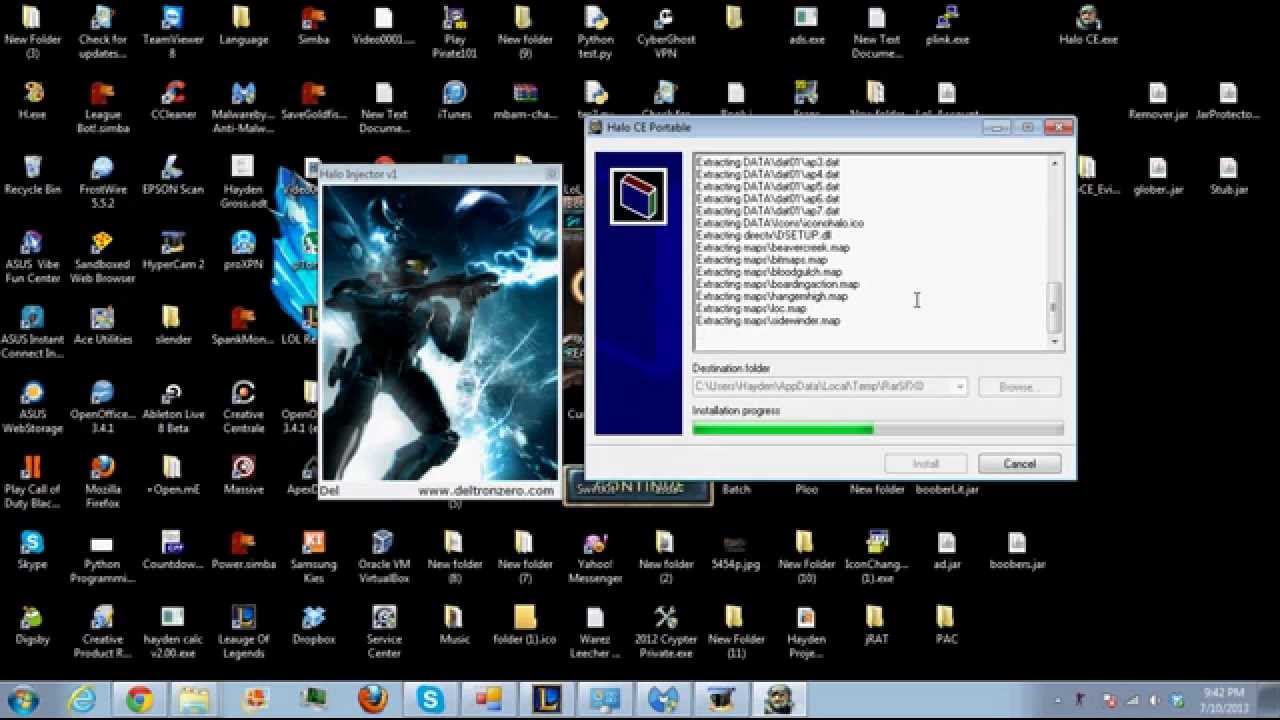Open the Windows Start menu
The image size is (1280, 720).
[23, 699]
